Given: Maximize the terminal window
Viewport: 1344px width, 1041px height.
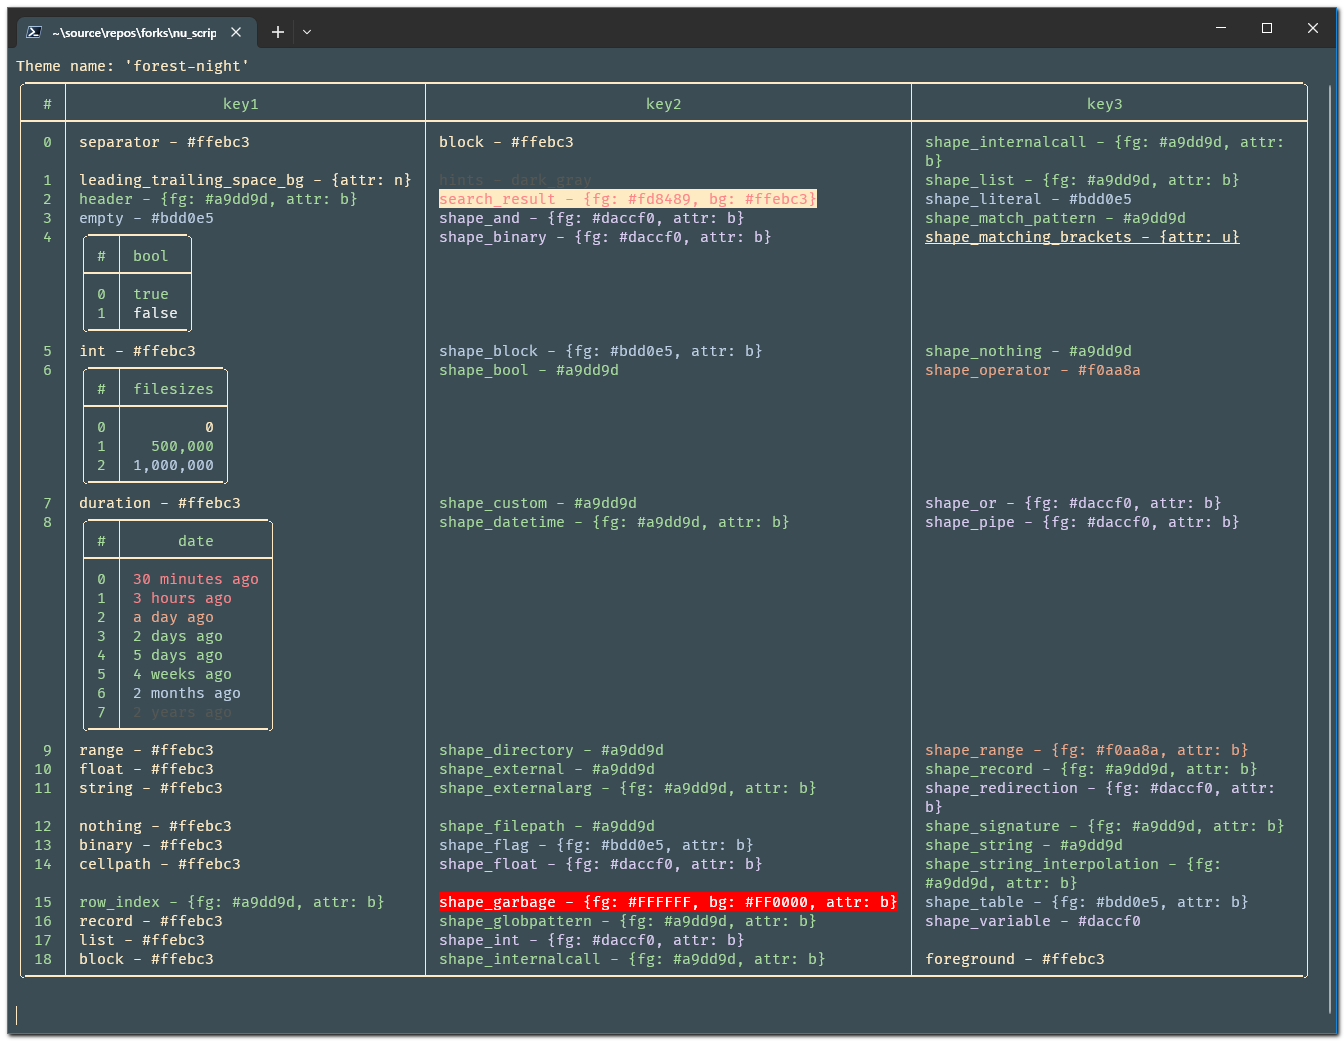Looking at the screenshot, I should pyautogui.click(x=1267, y=28).
